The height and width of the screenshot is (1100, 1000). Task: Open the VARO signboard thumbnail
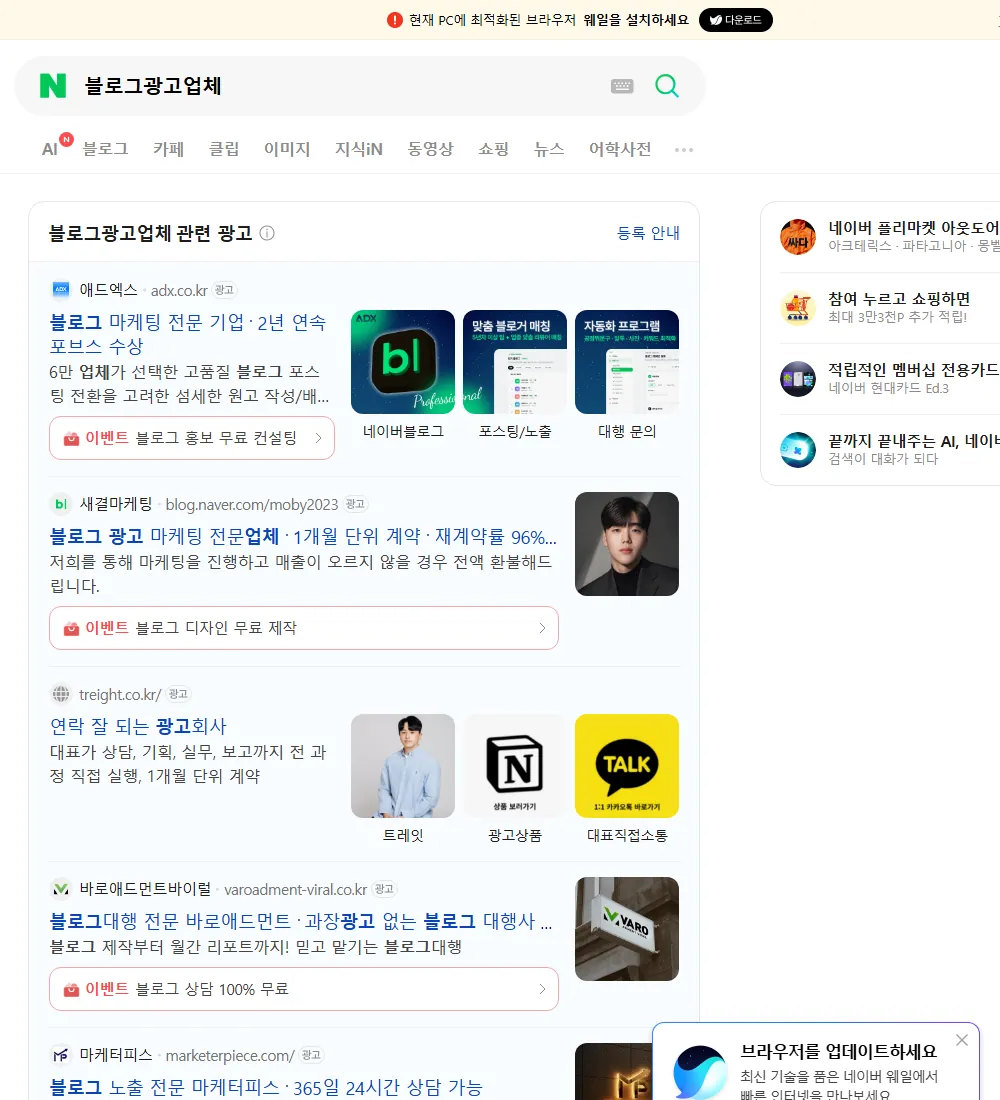coord(627,929)
